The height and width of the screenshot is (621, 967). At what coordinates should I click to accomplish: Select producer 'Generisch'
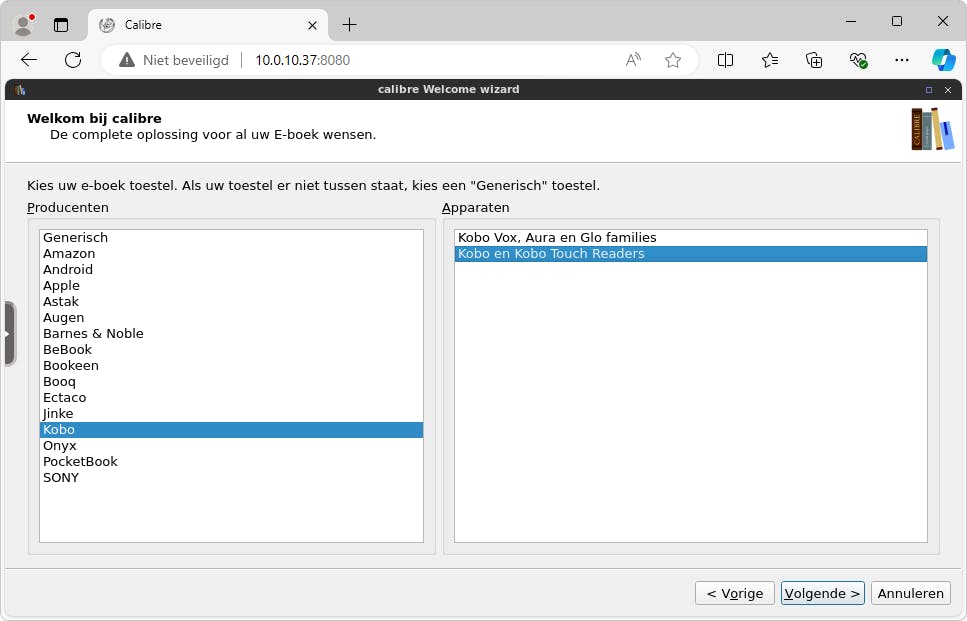[231, 237]
